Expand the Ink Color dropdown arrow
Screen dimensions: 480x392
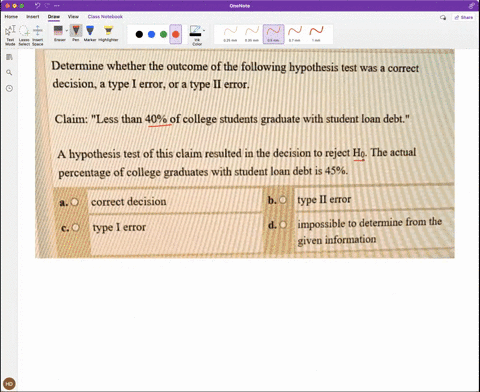204,31
